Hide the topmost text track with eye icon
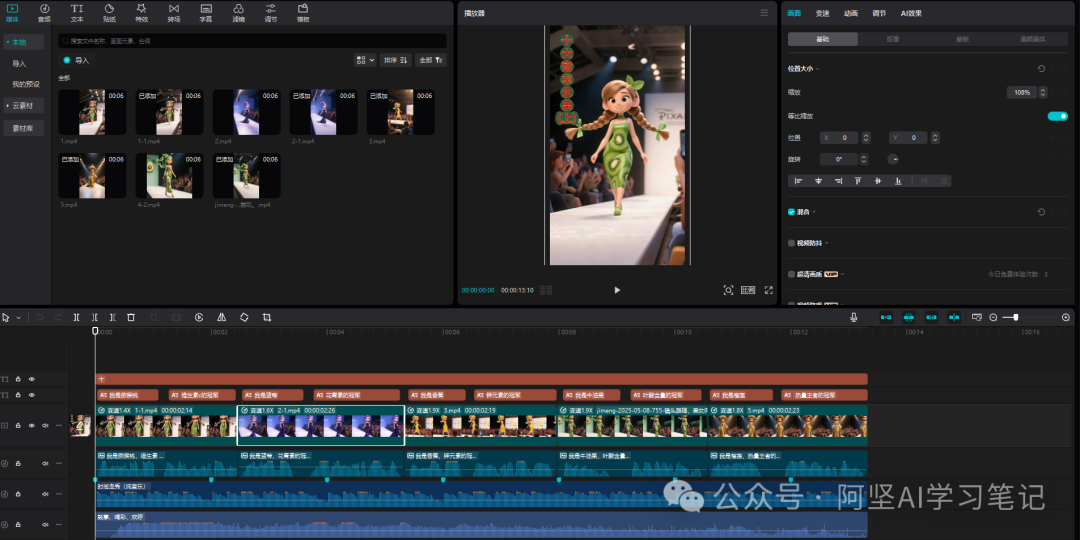Image resolution: width=1080 pixels, height=540 pixels. click(32, 379)
